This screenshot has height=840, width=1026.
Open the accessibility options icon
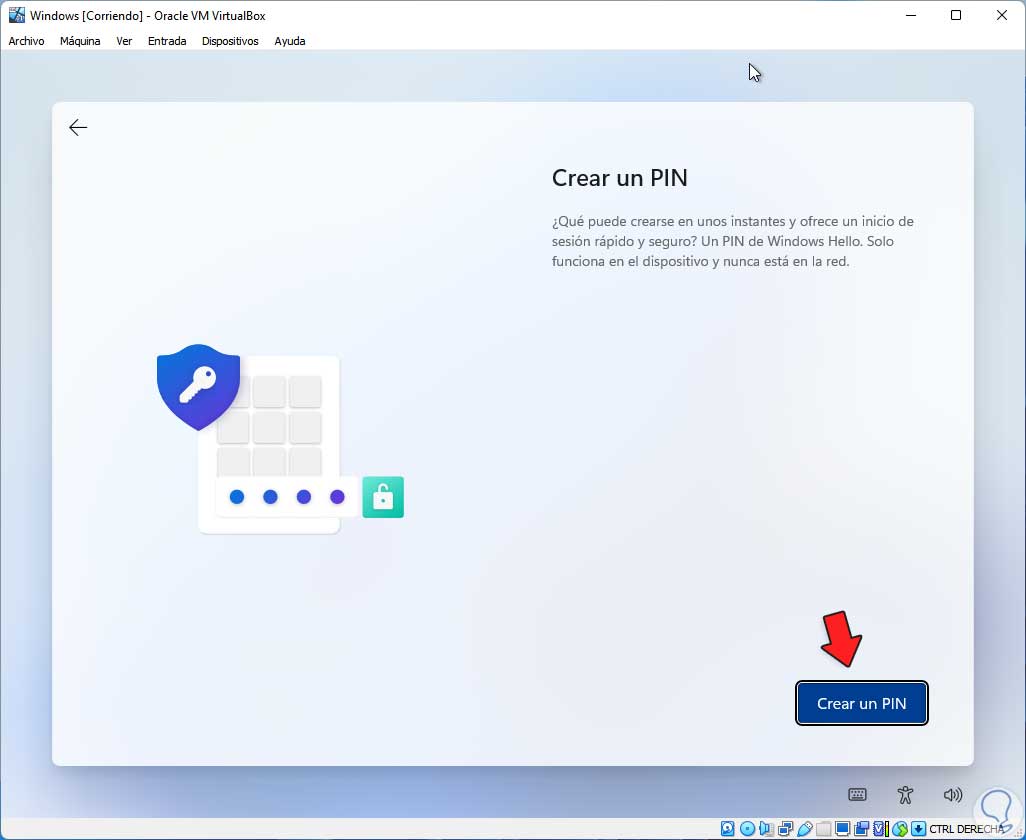click(905, 795)
